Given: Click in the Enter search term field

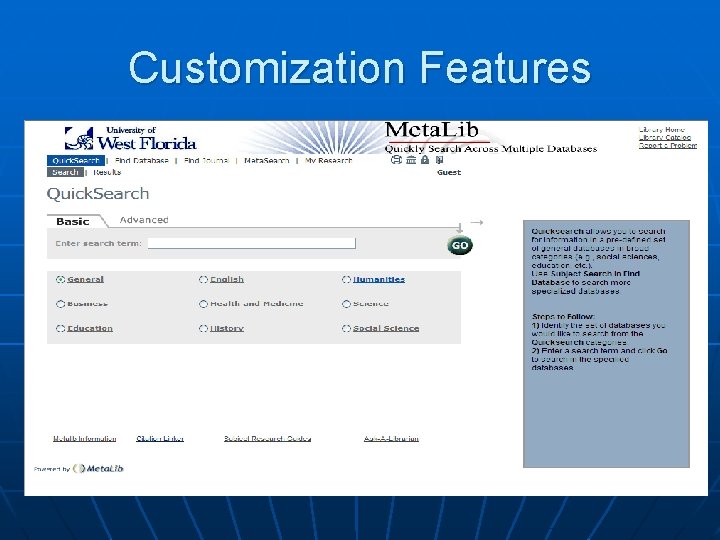Looking at the screenshot, I should point(252,243).
